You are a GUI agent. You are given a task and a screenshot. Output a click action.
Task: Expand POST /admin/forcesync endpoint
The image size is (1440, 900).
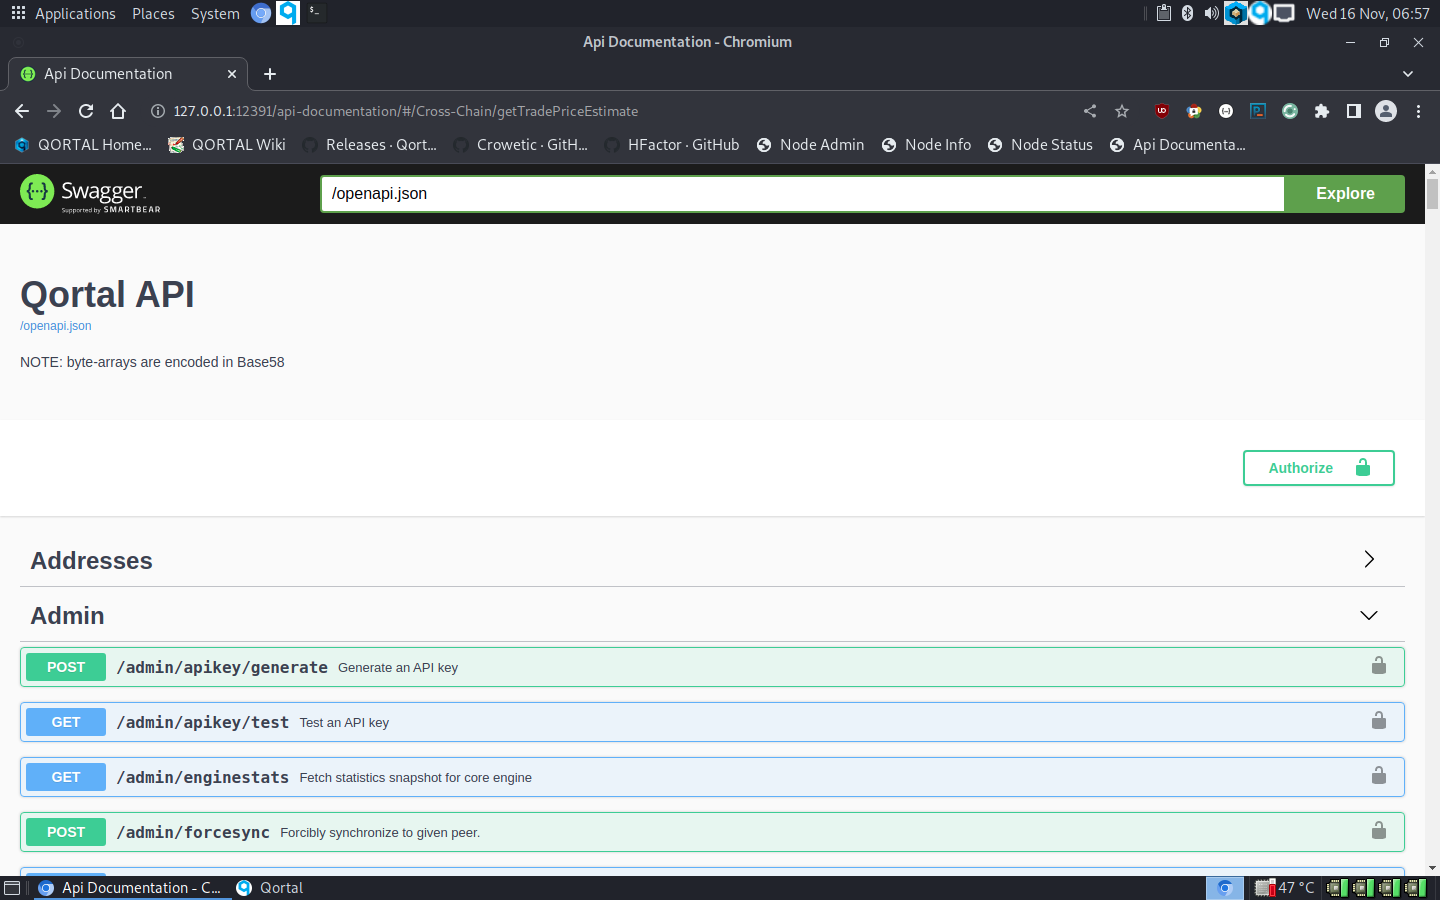pos(712,832)
